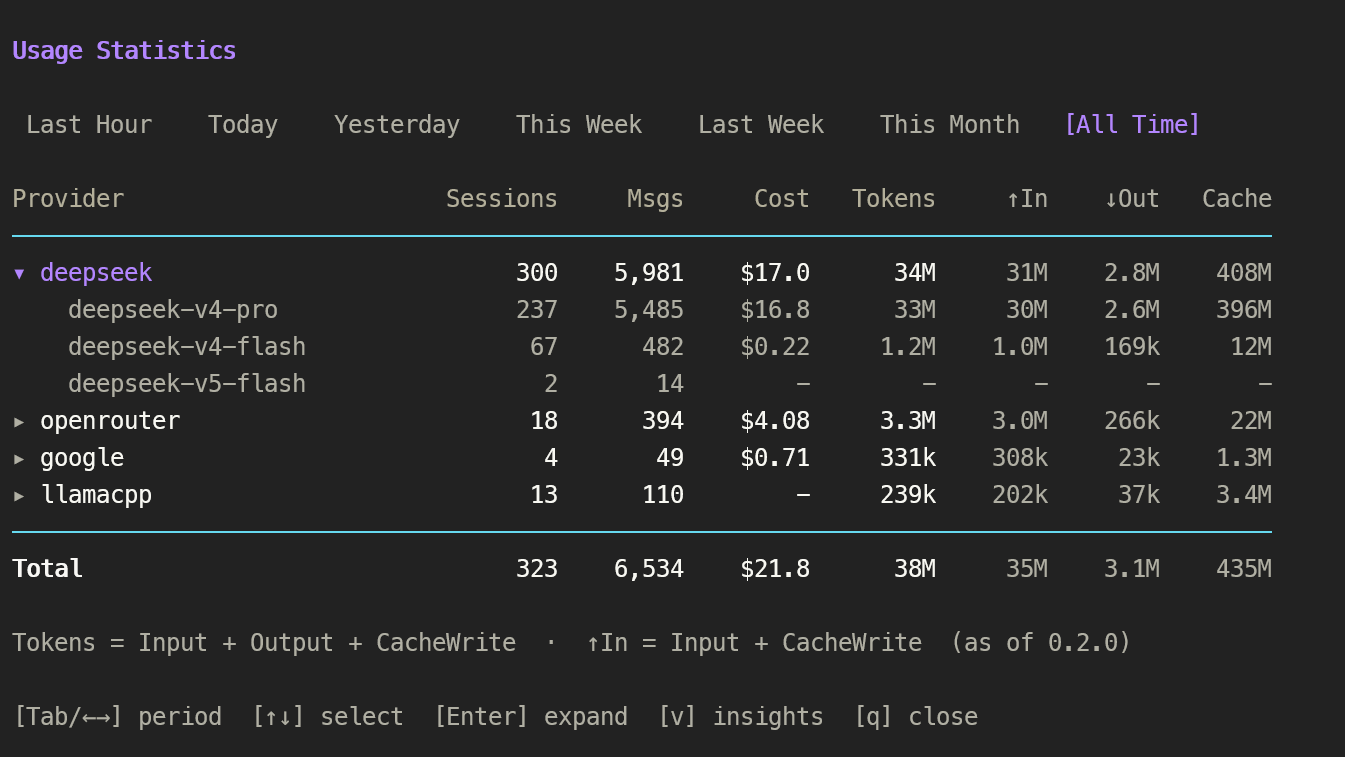
Task: Click total message count 6,534
Action: point(649,569)
